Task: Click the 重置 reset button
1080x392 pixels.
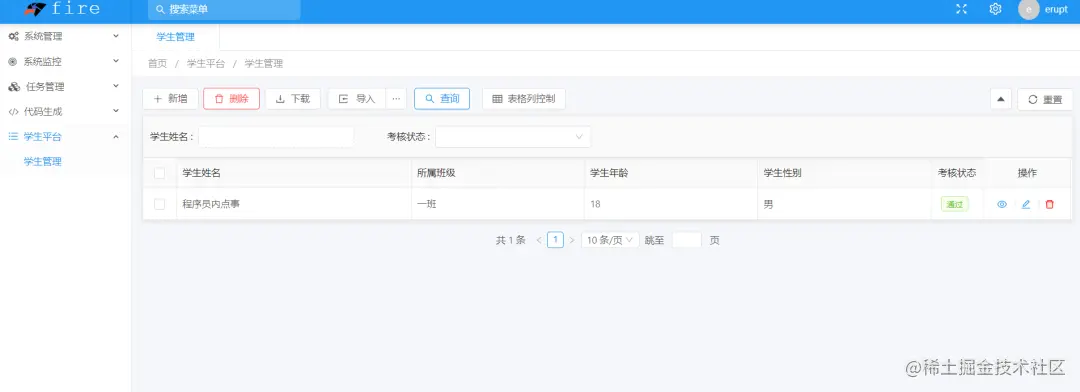Action: pyautogui.click(x=1045, y=99)
